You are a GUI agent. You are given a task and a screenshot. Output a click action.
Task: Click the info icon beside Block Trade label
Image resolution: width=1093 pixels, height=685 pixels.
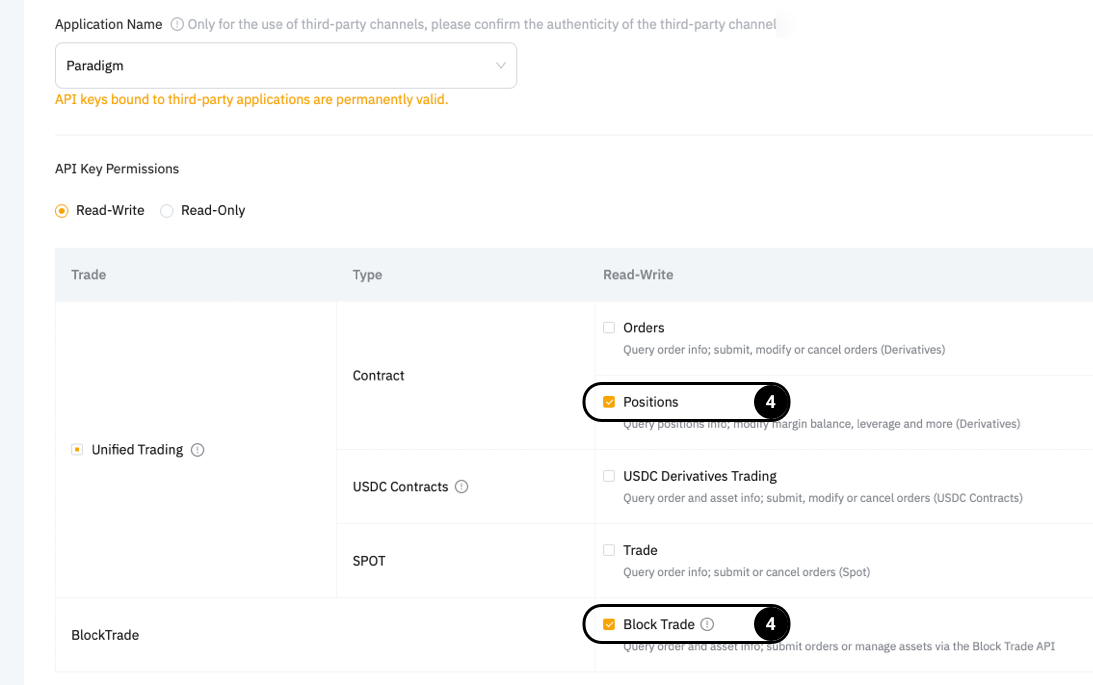point(707,625)
